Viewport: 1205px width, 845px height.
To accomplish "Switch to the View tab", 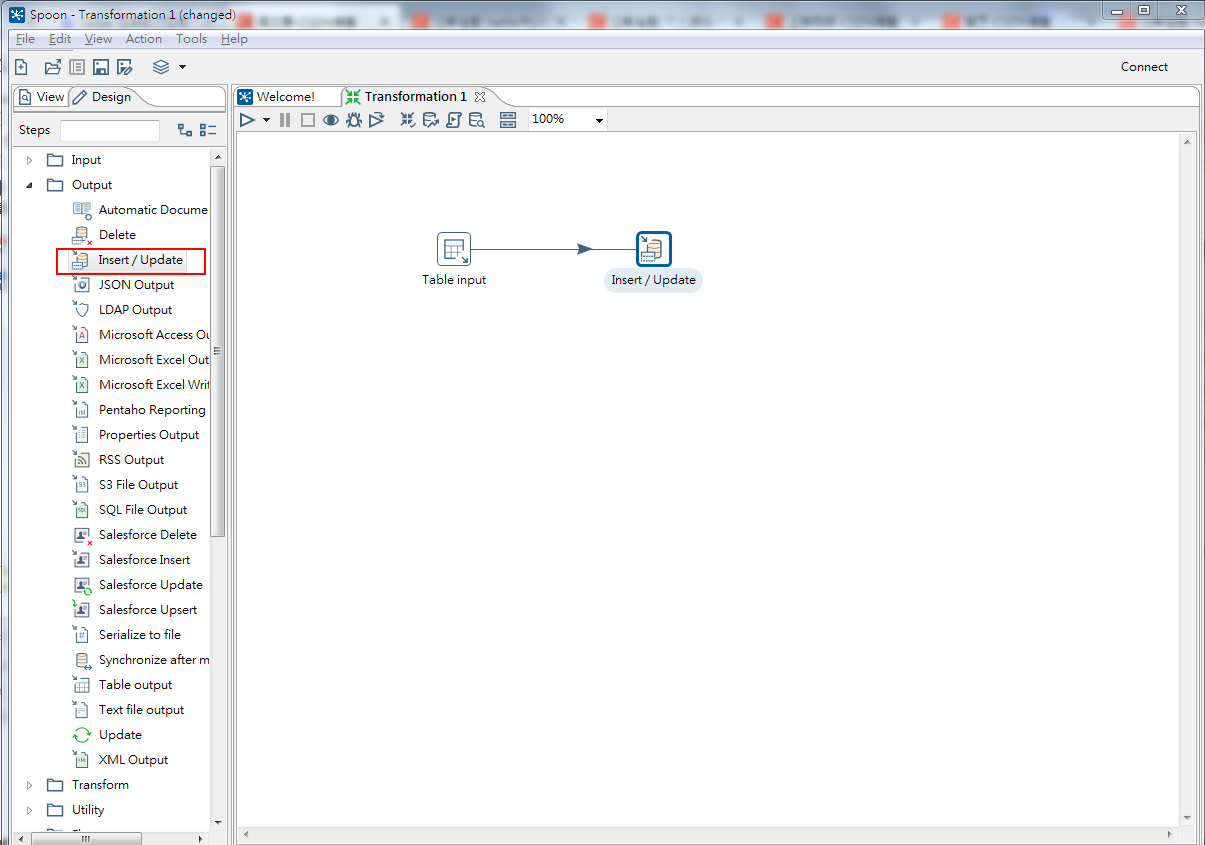I will (x=41, y=97).
